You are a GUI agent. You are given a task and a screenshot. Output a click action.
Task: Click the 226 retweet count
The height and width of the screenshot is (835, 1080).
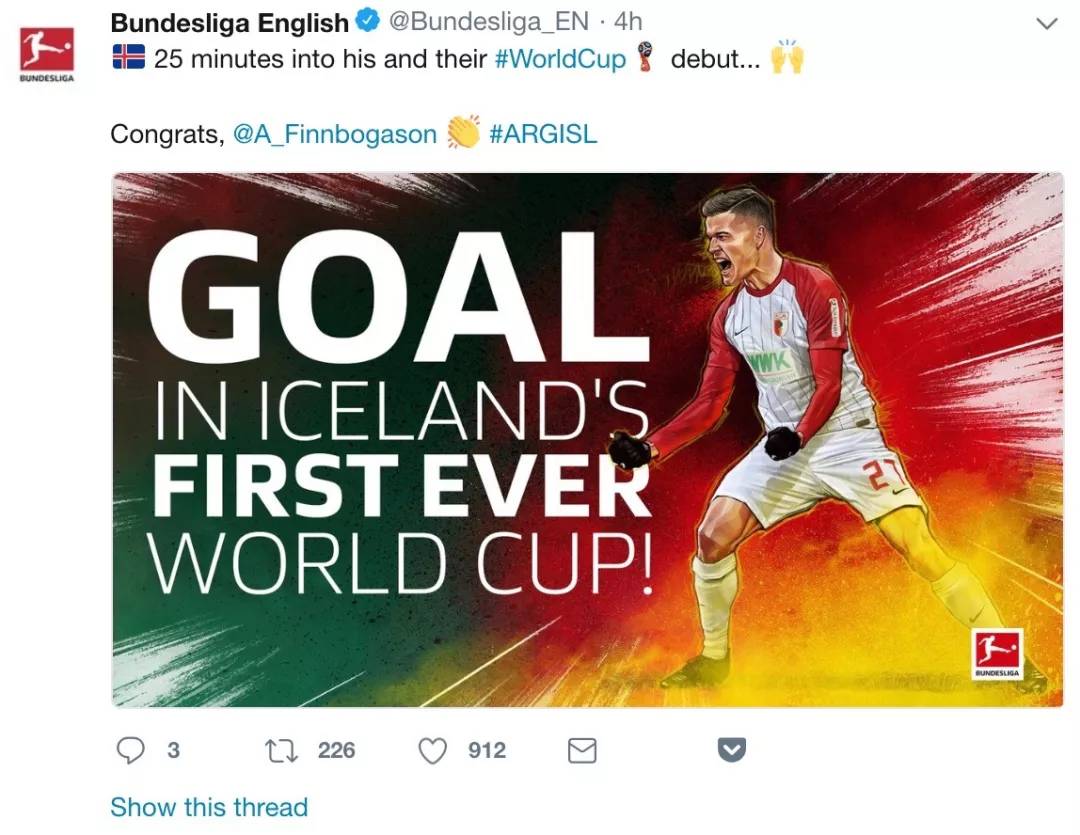[336, 750]
